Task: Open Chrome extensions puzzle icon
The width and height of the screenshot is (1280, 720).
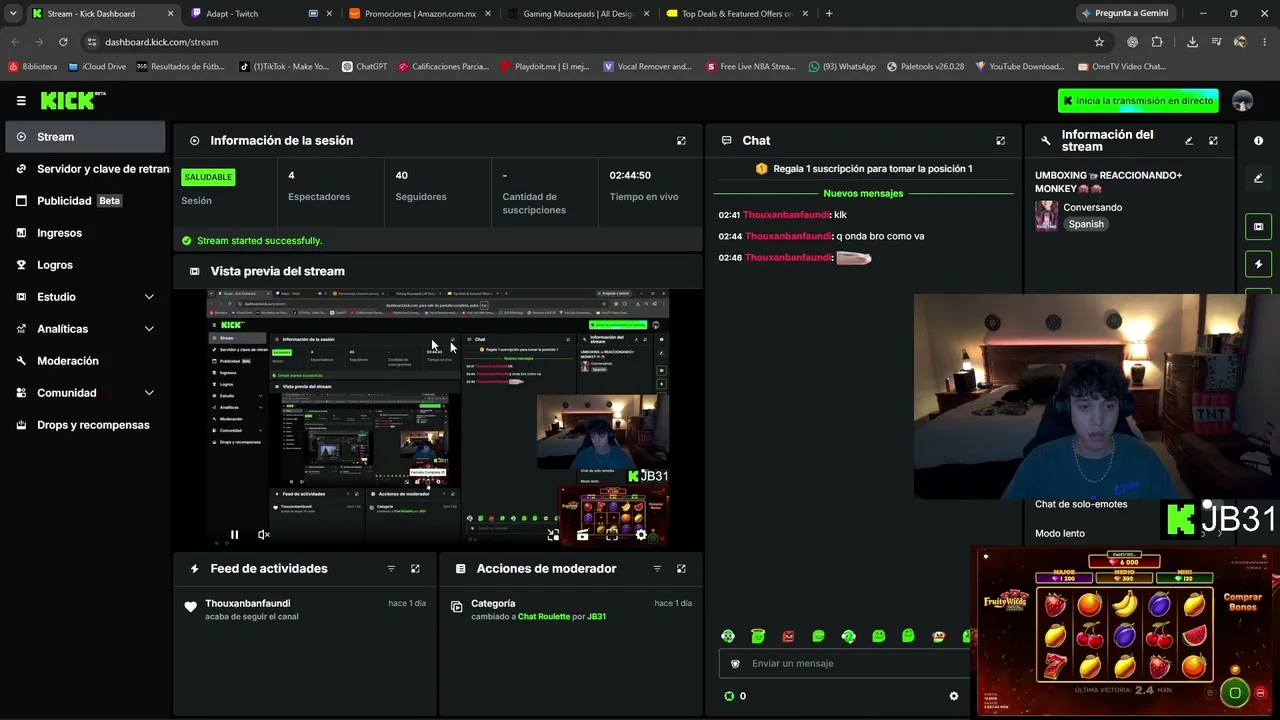Action: point(1157,42)
